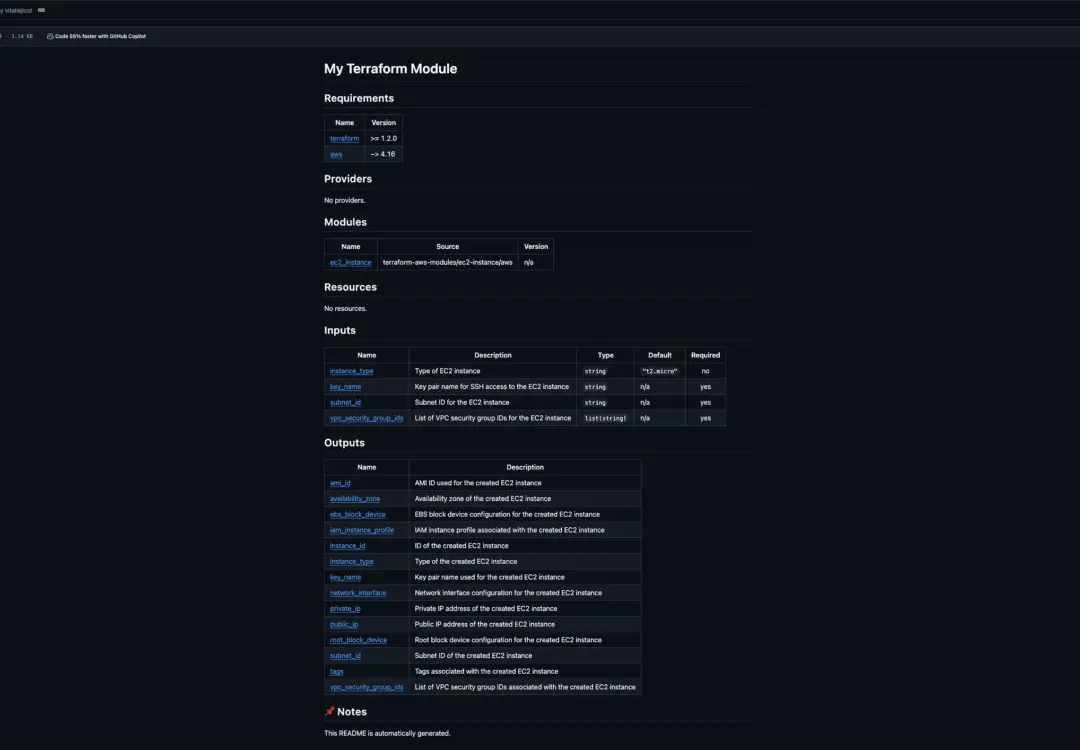This screenshot has height=750, width=1080.
Task: Open the root_block_device output link
Action: (358, 640)
